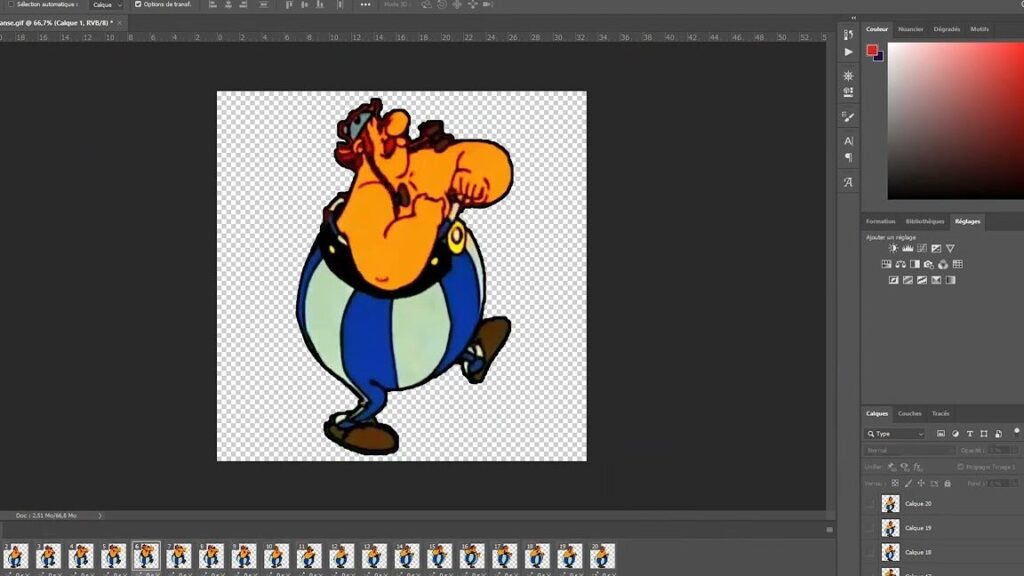Lock layer position in Layers panel
Screen dimensions: 1024x576
click(921, 483)
